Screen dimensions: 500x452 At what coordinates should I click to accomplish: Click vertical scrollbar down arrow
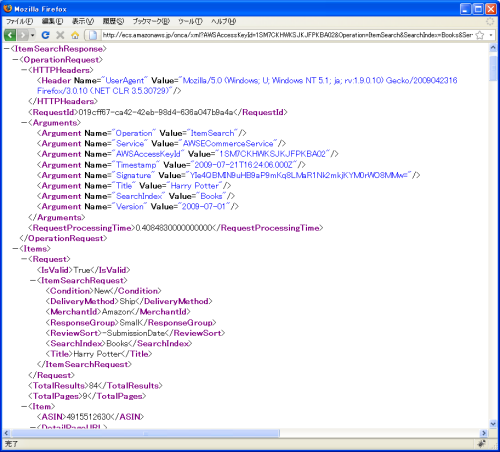tap(493, 424)
